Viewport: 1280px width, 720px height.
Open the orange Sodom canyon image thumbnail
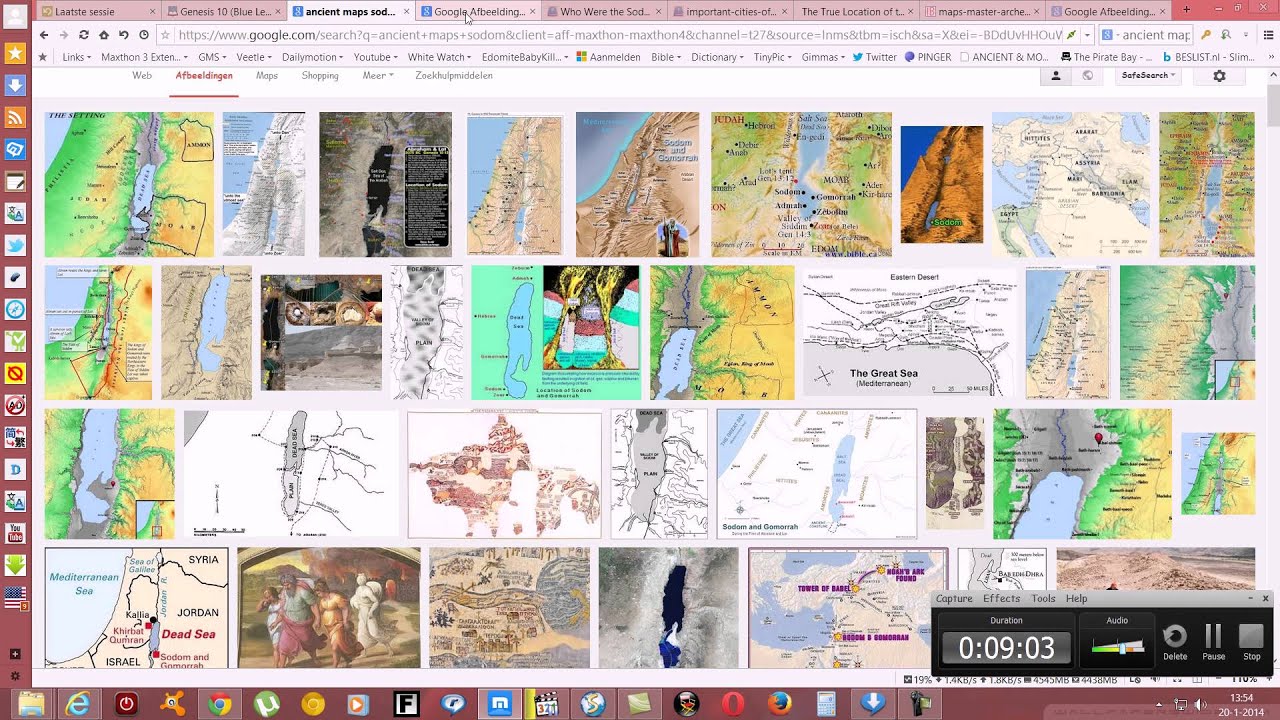[941, 185]
